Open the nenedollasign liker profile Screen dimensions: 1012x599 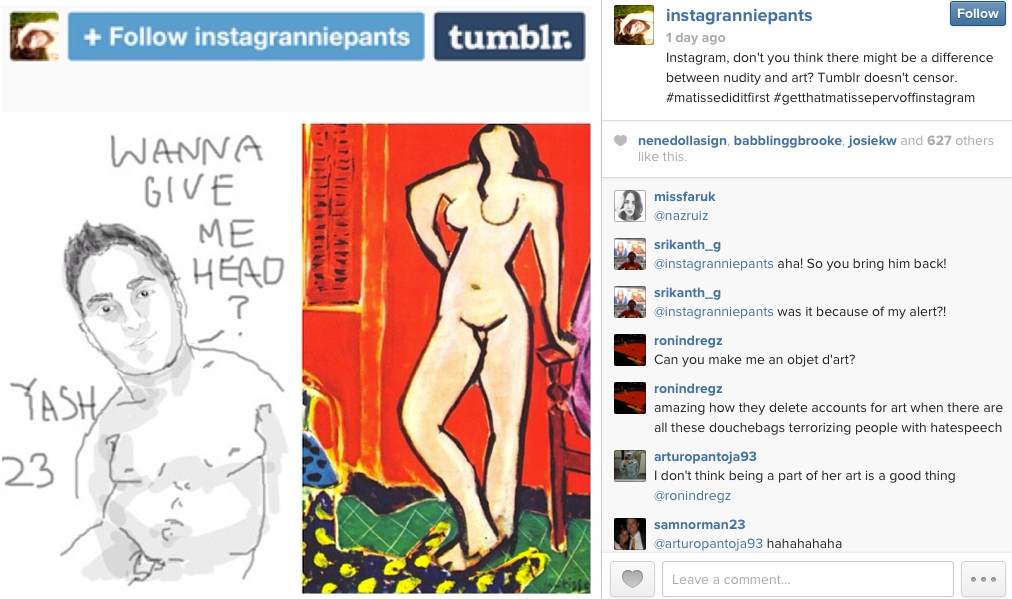pos(682,141)
